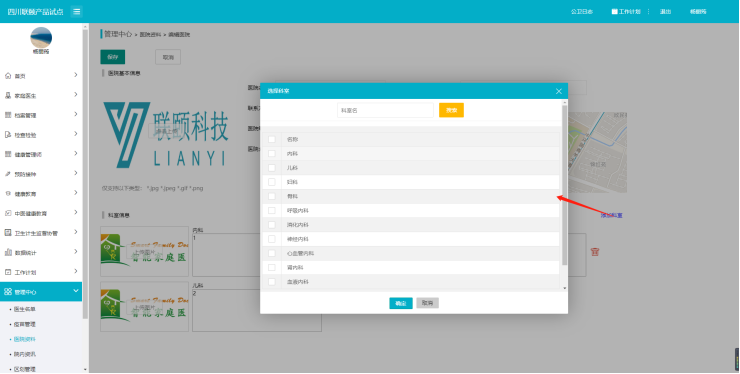Expand the 家庭医生 chevron arrow
Screen dimensions: 740x374
click(76, 95)
